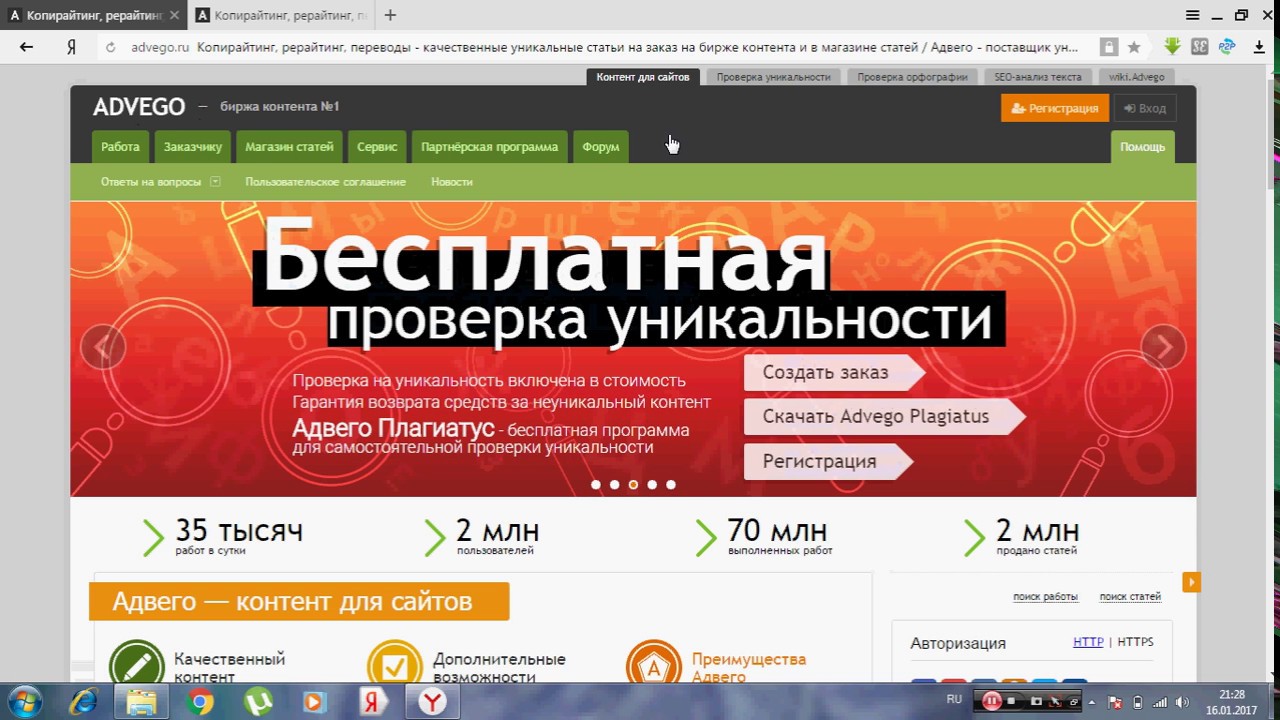
Task: Go back with the browser back arrow
Action: 26,47
